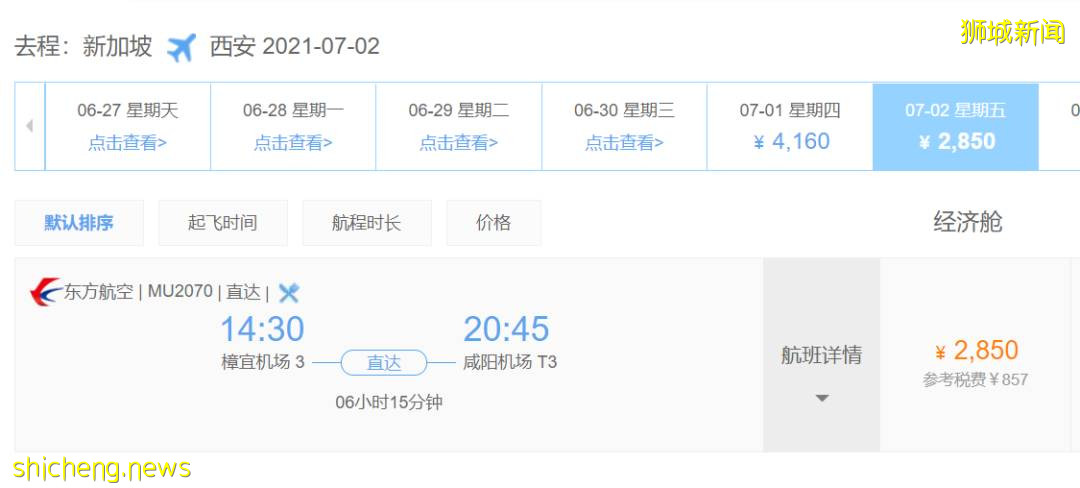Click the 参考税费 ¥857 tax text

click(x=975, y=379)
